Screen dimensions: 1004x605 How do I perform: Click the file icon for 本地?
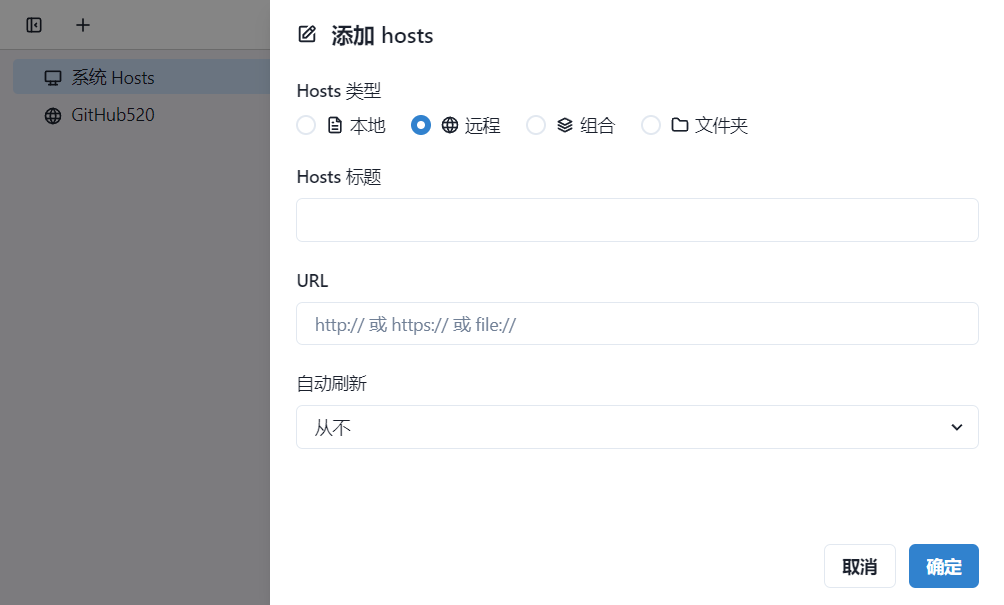(335, 125)
